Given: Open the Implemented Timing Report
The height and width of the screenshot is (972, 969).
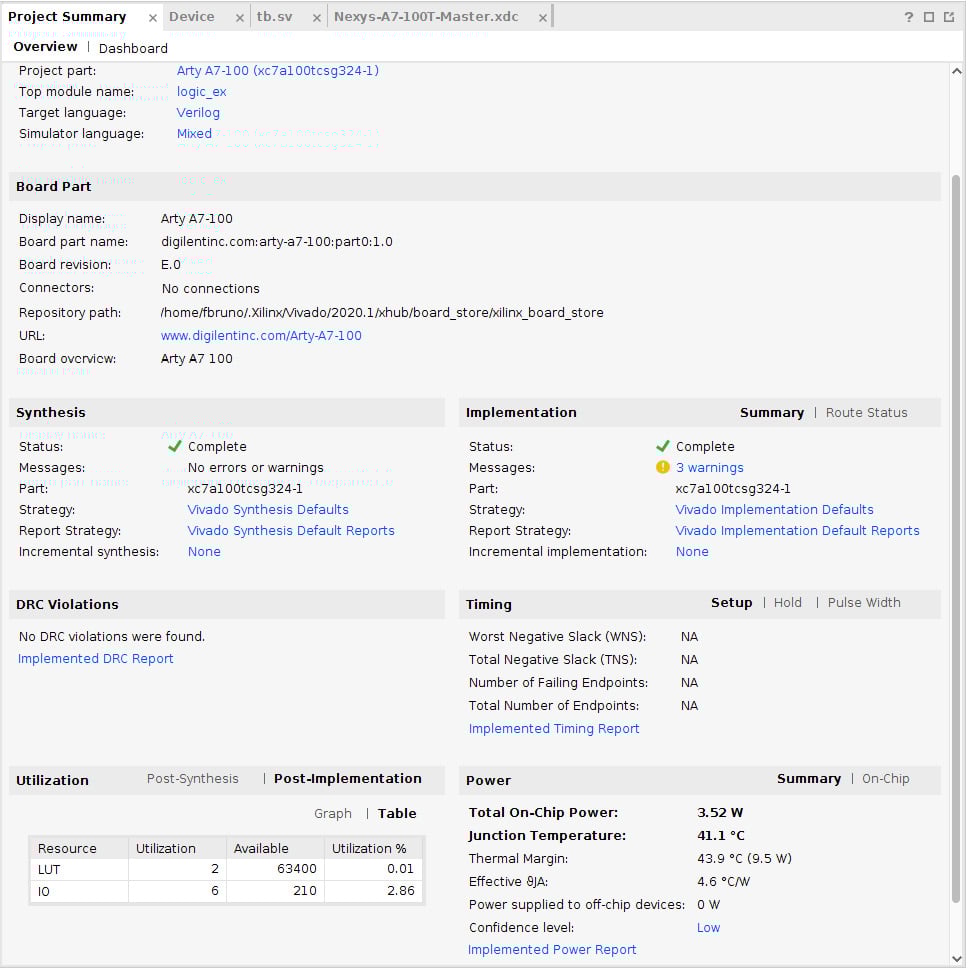Looking at the screenshot, I should (554, 730).
